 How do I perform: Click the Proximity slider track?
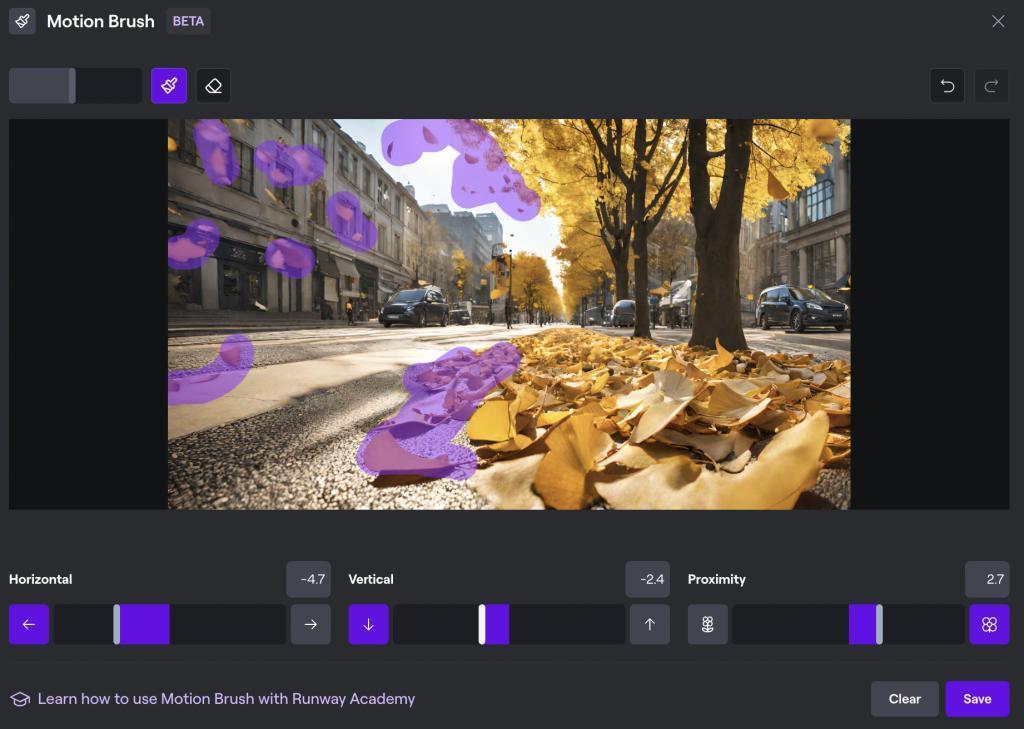pyautogui.click(x=848, y=624)
